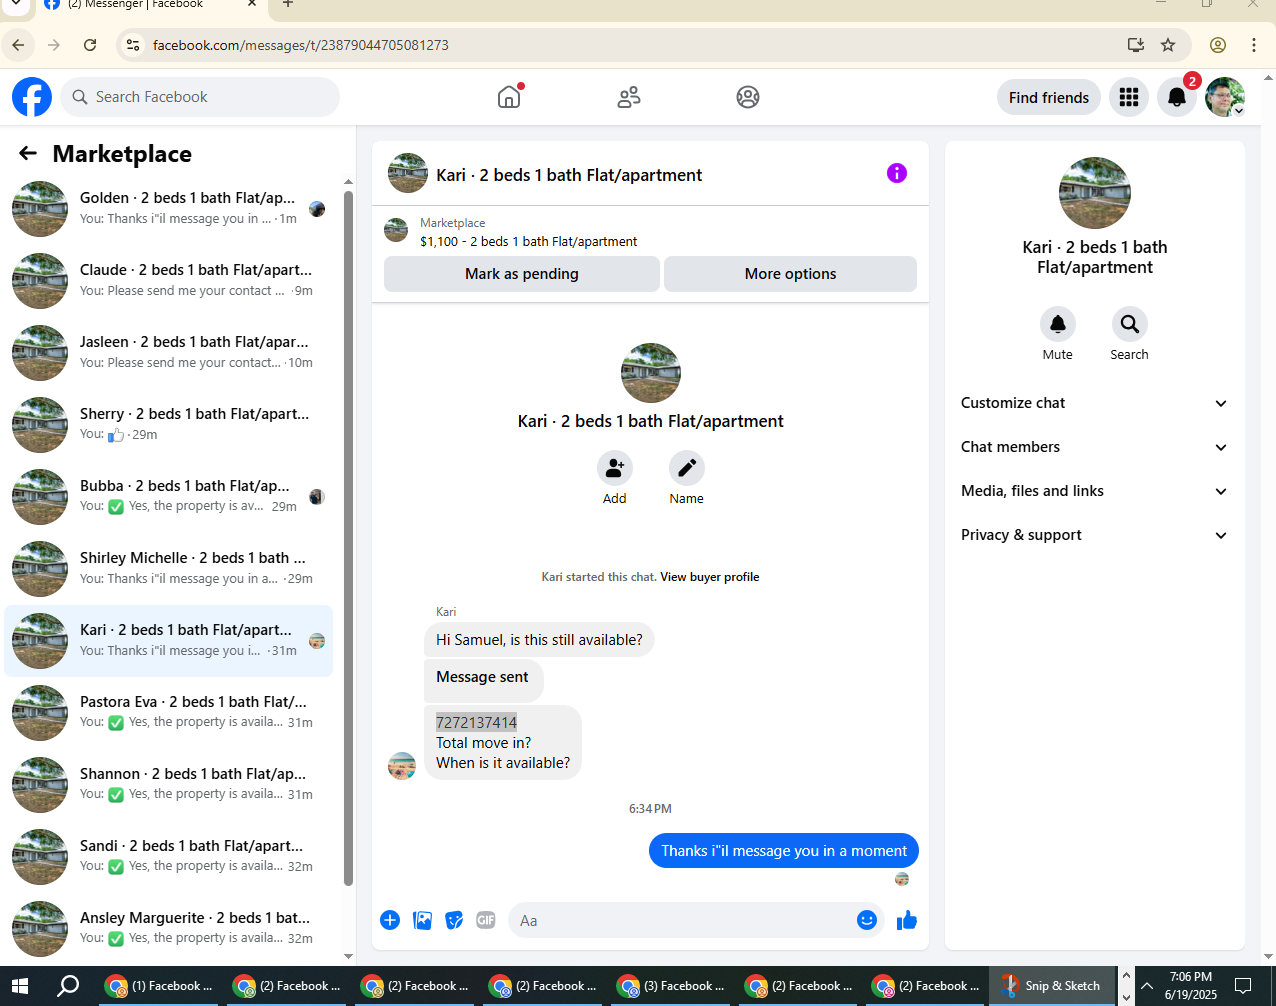Click 'Thanks i"il message you in a moment' bubble
Screen dimensions: 1276x1006
pyautogui.click(x=784, y=851)
